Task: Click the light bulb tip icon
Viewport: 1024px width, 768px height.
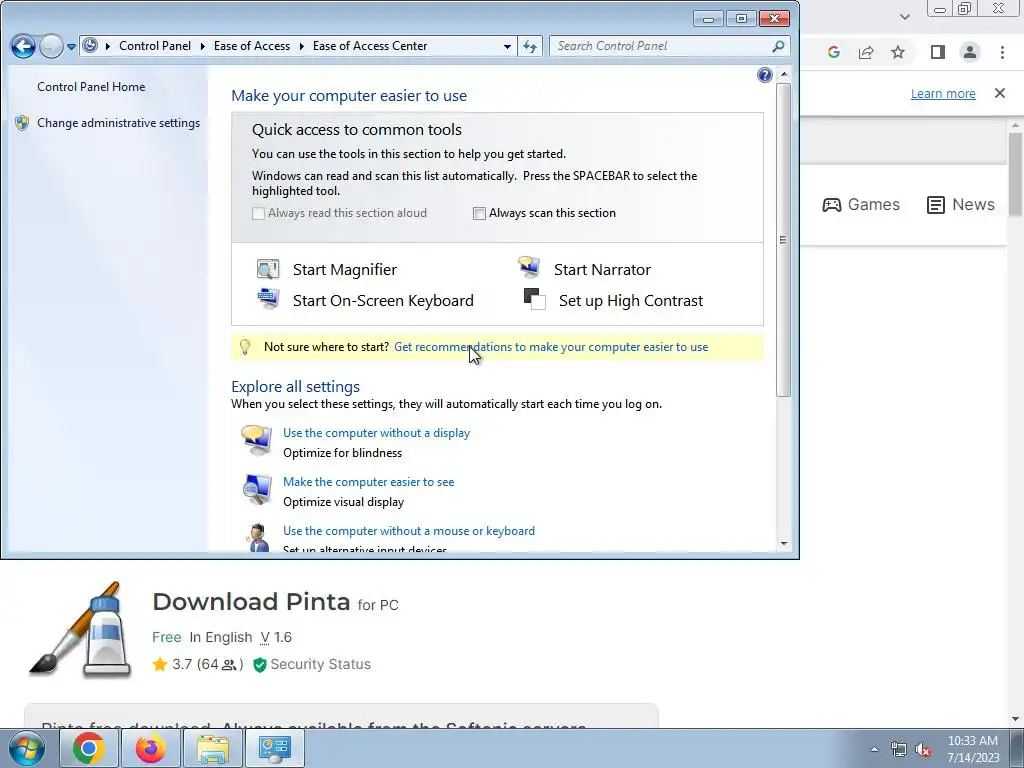Action: pos(245,347)
